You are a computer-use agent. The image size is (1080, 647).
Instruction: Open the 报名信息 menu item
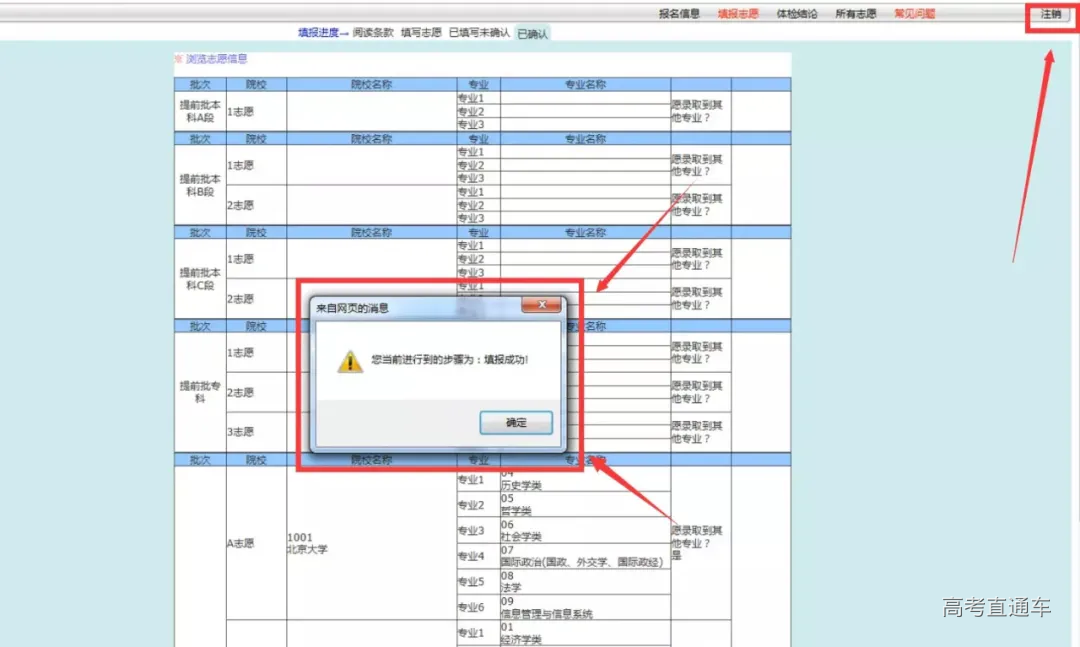pyautogui.click(x=679, y=14)
